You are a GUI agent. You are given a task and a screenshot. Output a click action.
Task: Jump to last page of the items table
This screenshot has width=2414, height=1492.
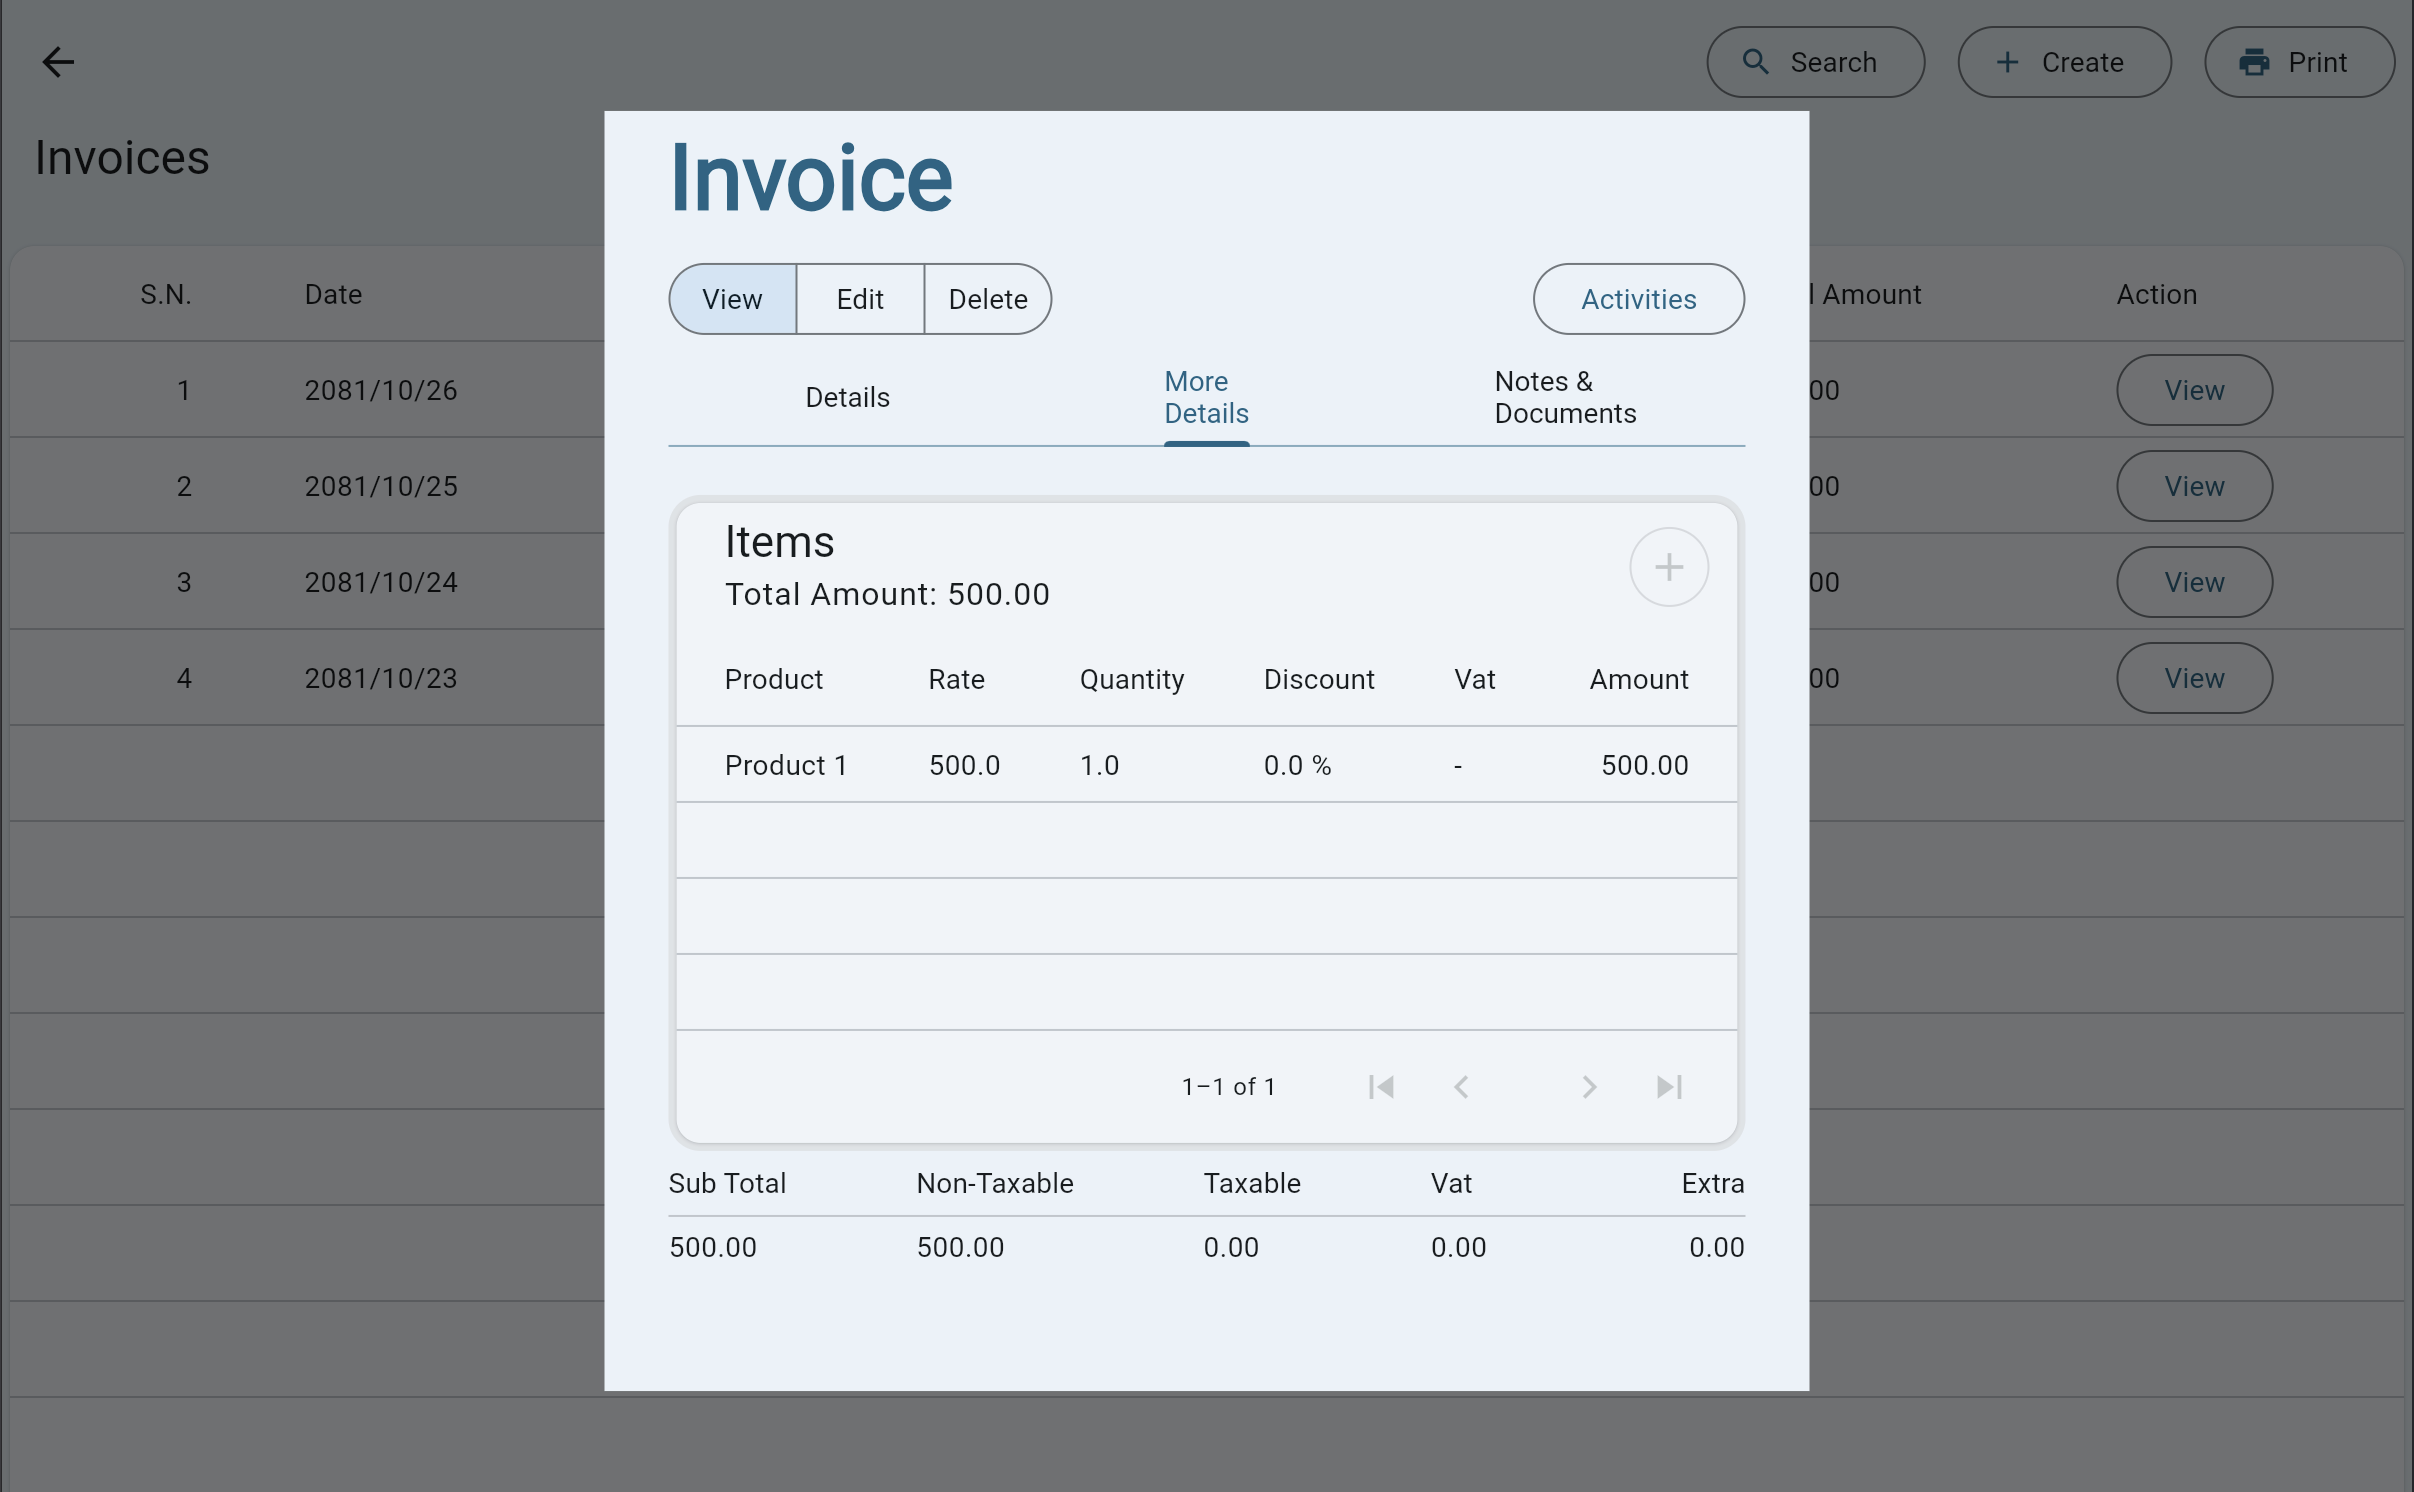[x=1669, y=1087]
